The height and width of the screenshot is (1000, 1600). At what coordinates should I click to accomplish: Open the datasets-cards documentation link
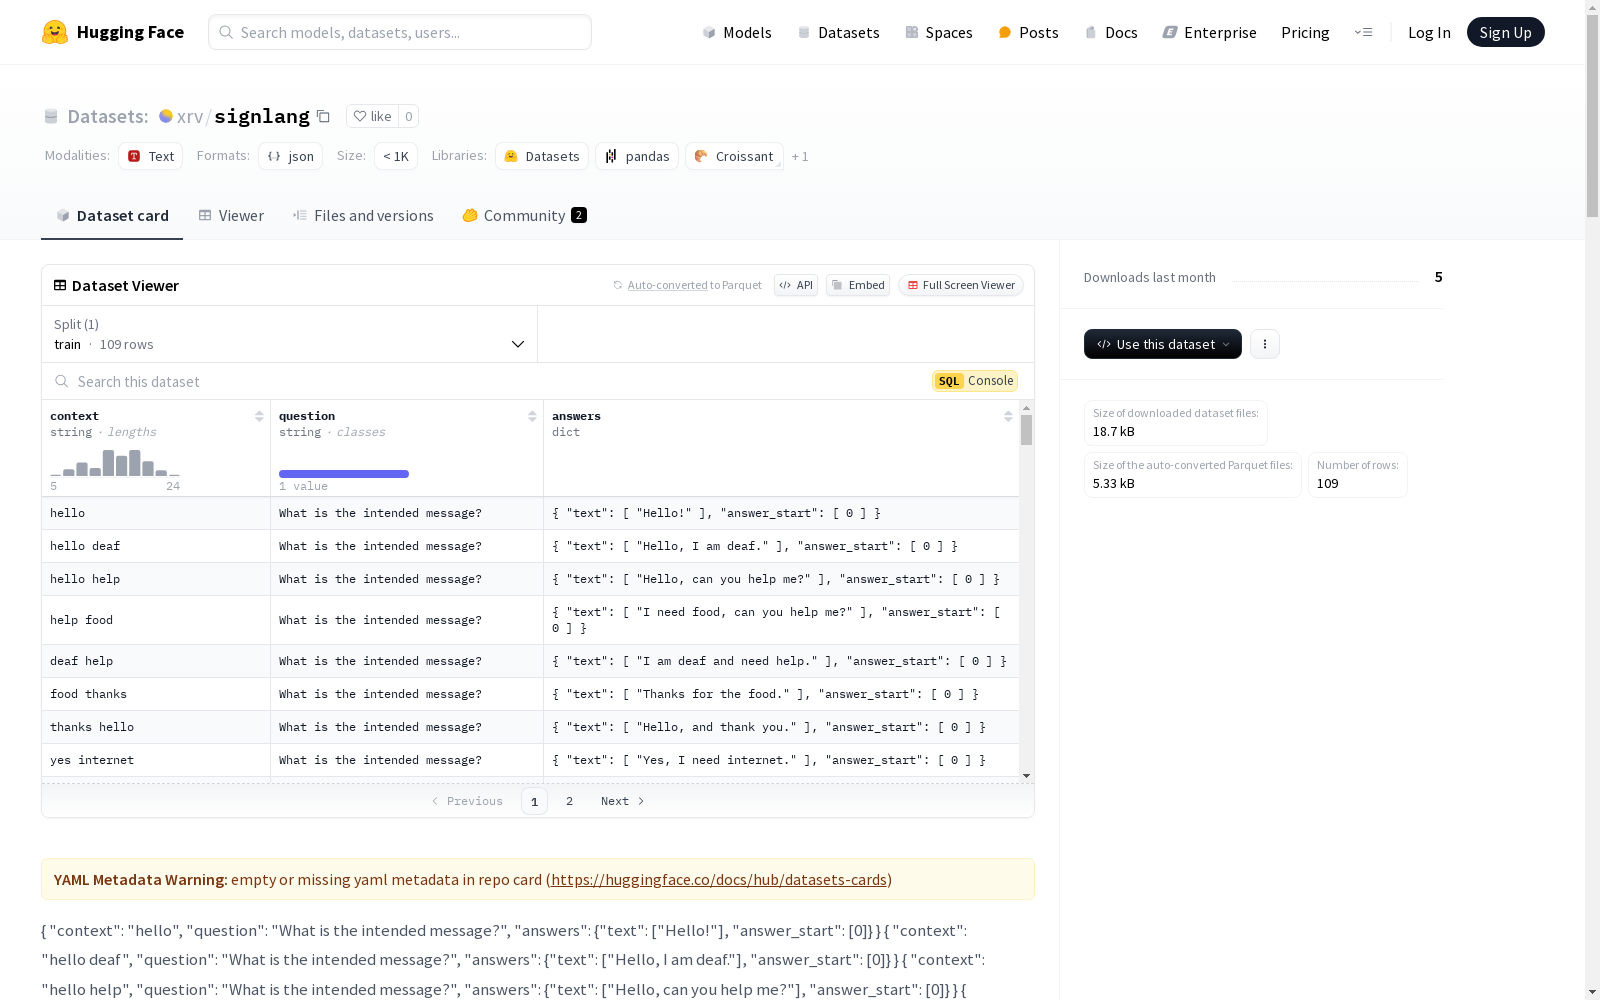[719, 880]
